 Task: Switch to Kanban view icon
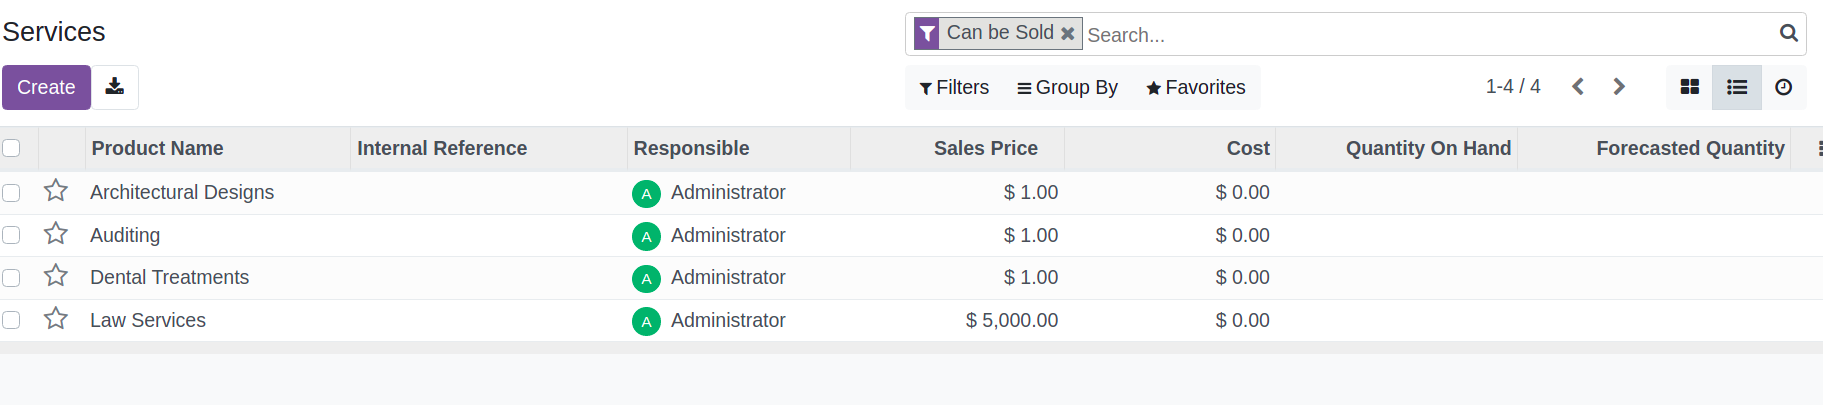pos(1690,87)
